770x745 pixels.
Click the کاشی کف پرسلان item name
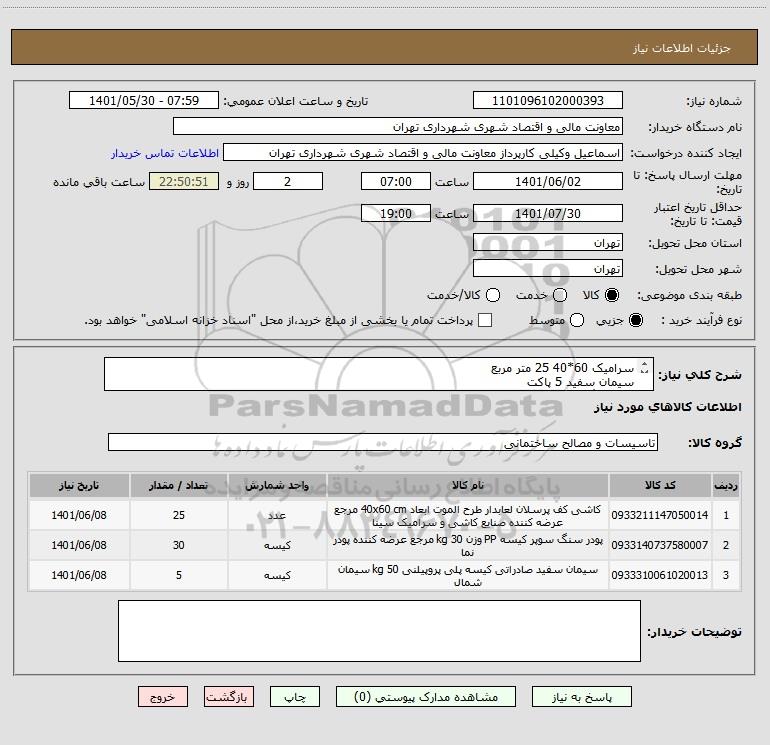468,516
